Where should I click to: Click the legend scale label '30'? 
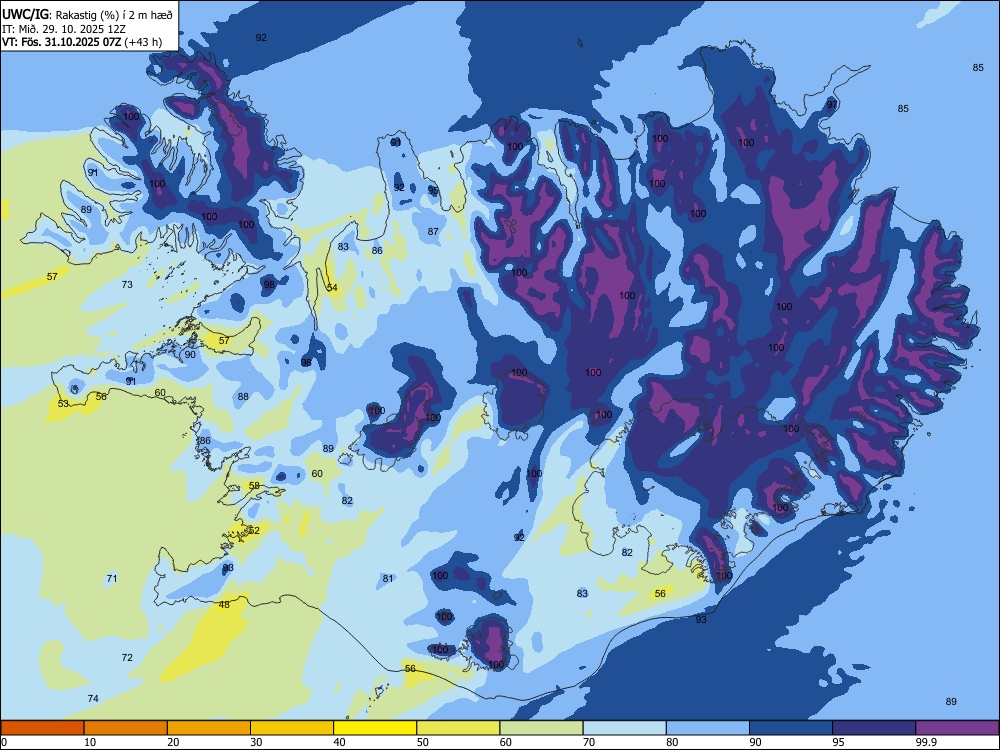pos(256,742)
